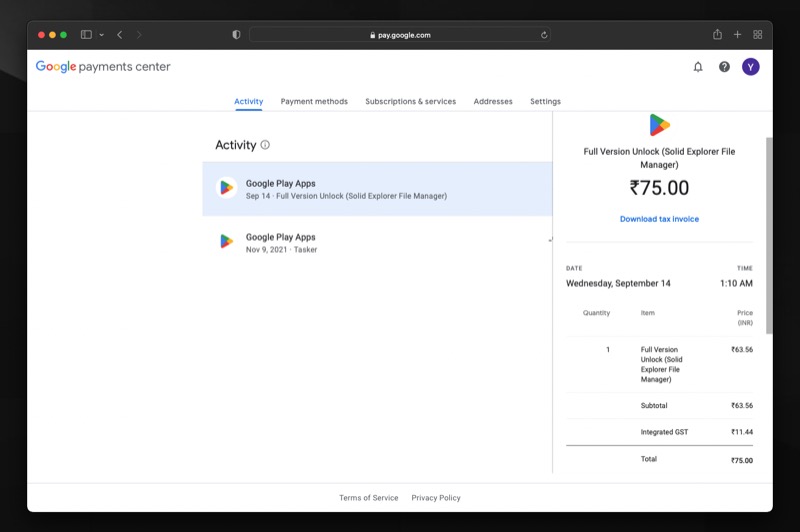
Task: Download tax invoice link
Action: tap(659, 219)
